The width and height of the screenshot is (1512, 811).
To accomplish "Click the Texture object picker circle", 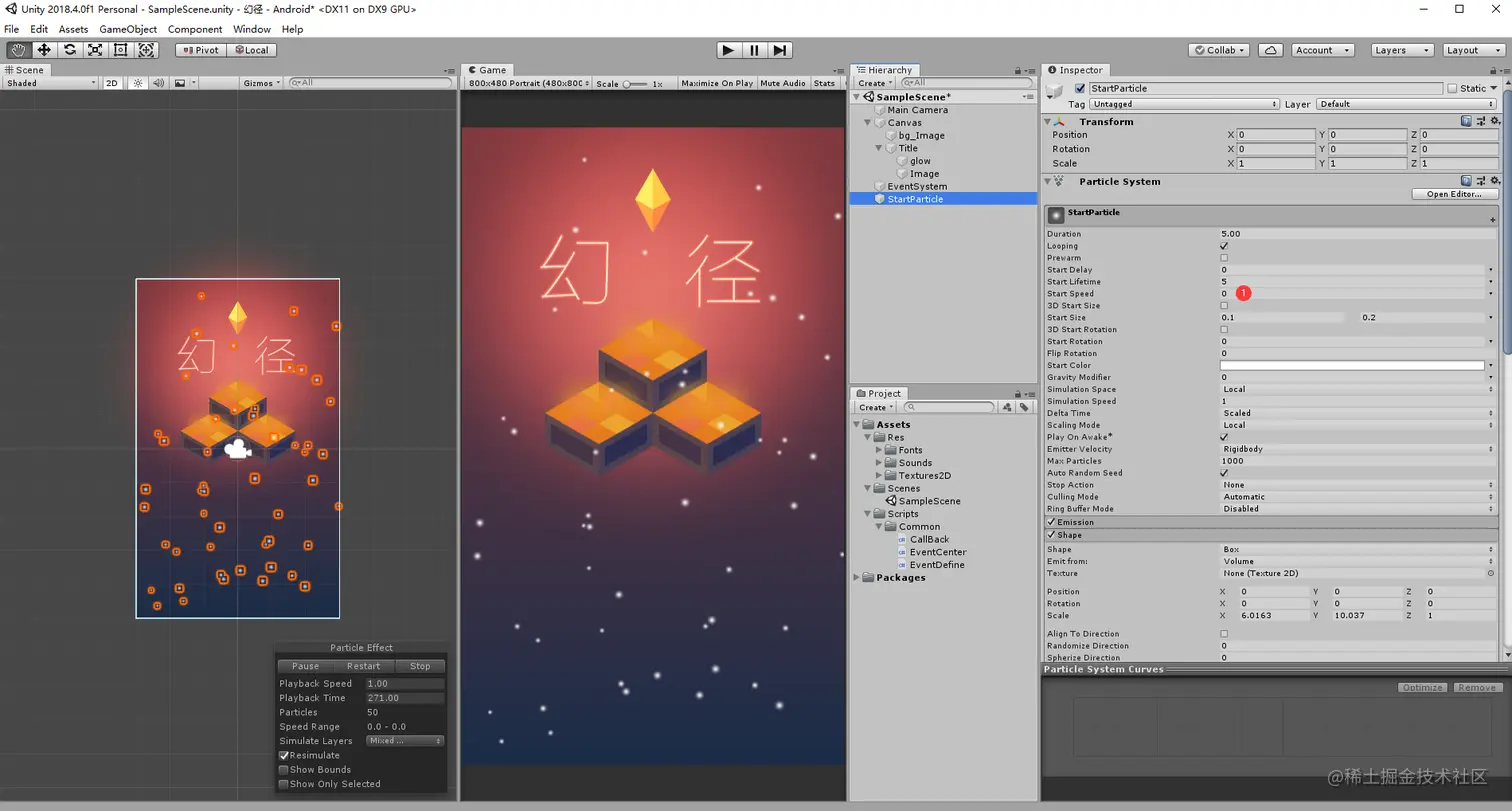I will pyautogui.click(x=1491, y=574).
